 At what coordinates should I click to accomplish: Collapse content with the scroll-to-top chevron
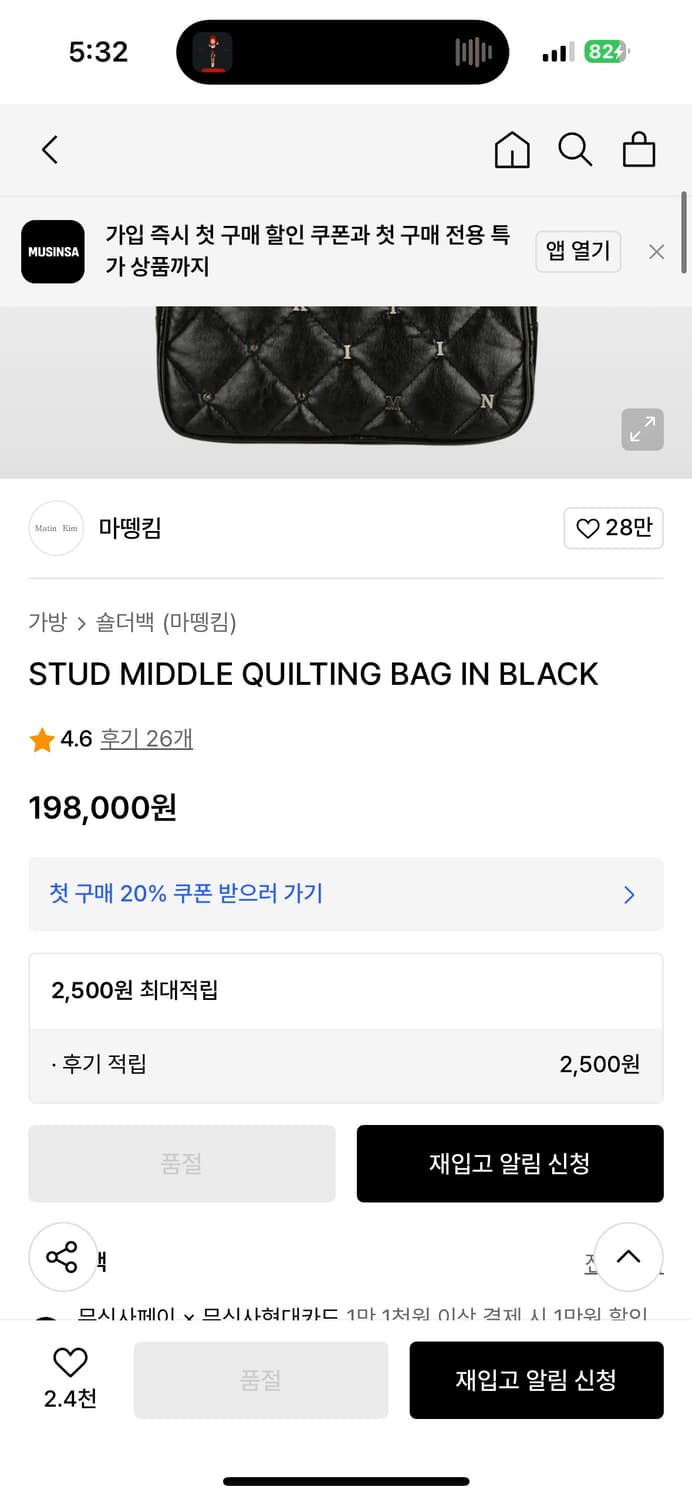tap(628, 1257)
